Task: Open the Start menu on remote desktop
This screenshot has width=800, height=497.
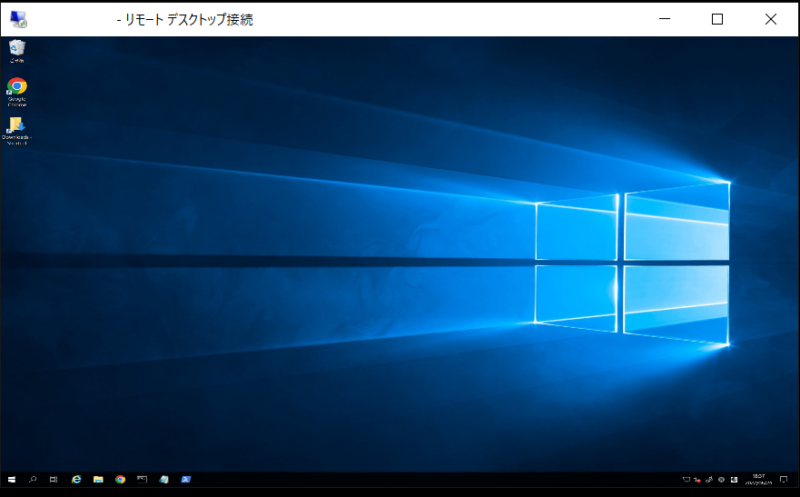Action: [x=12, y=480]
